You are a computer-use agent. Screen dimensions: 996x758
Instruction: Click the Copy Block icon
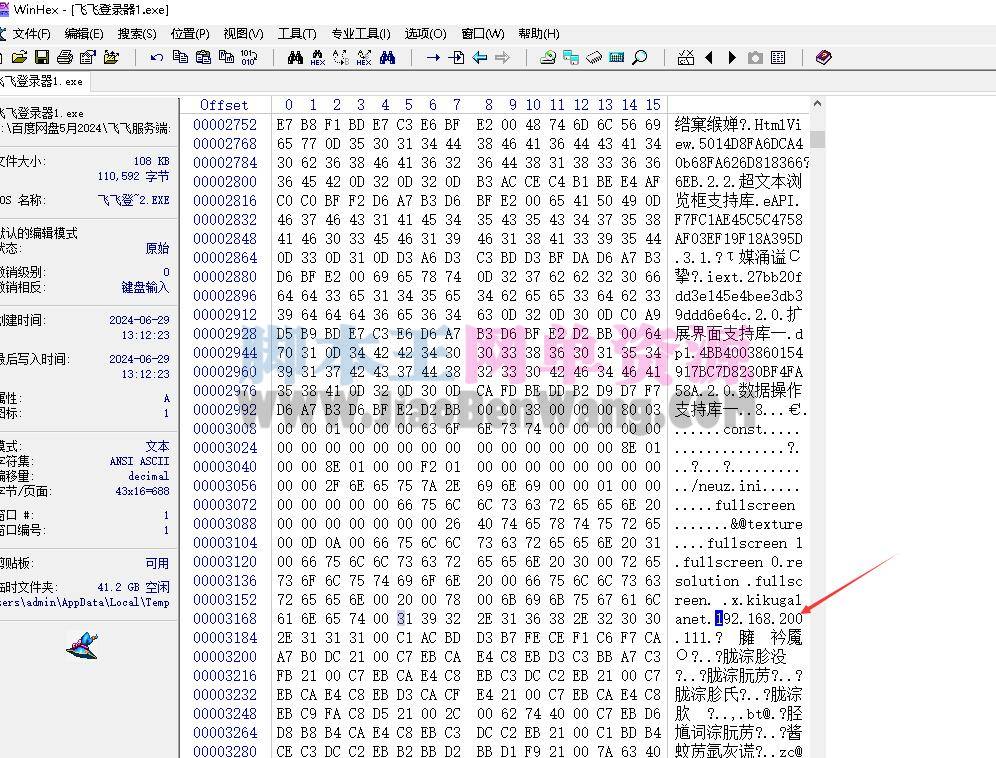(x=180, y=58)
